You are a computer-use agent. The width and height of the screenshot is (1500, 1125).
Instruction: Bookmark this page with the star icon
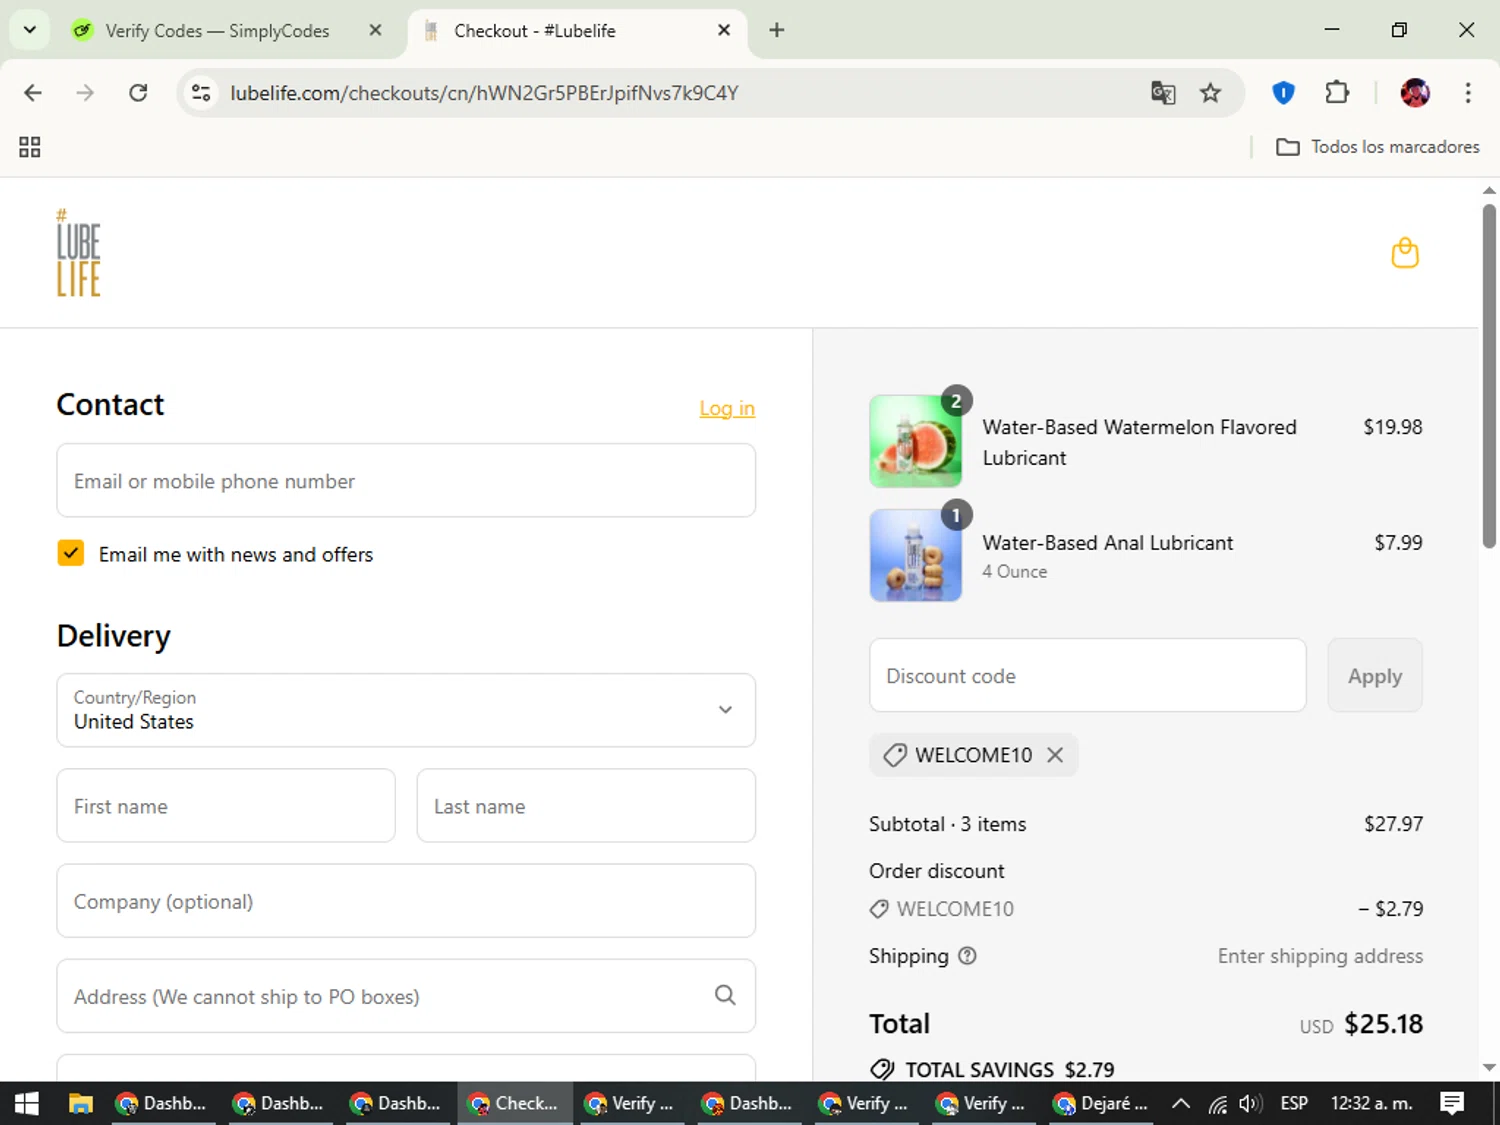click(1210, 93)
